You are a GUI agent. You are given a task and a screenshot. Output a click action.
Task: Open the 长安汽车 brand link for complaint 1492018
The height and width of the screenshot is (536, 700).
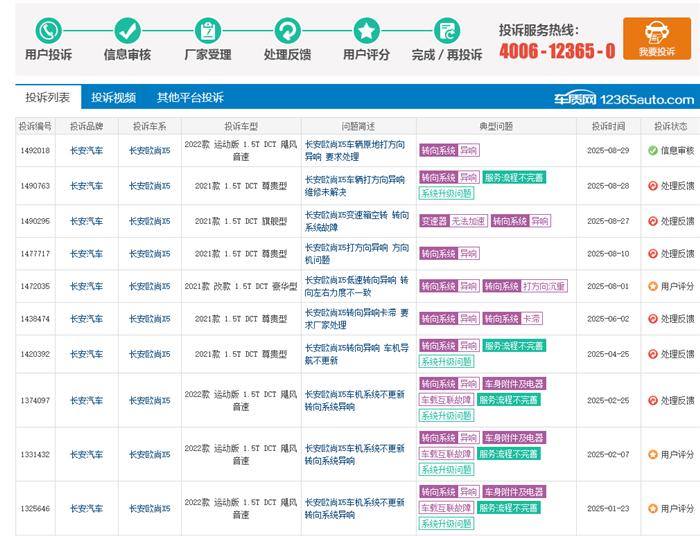[x=86, y=150]
